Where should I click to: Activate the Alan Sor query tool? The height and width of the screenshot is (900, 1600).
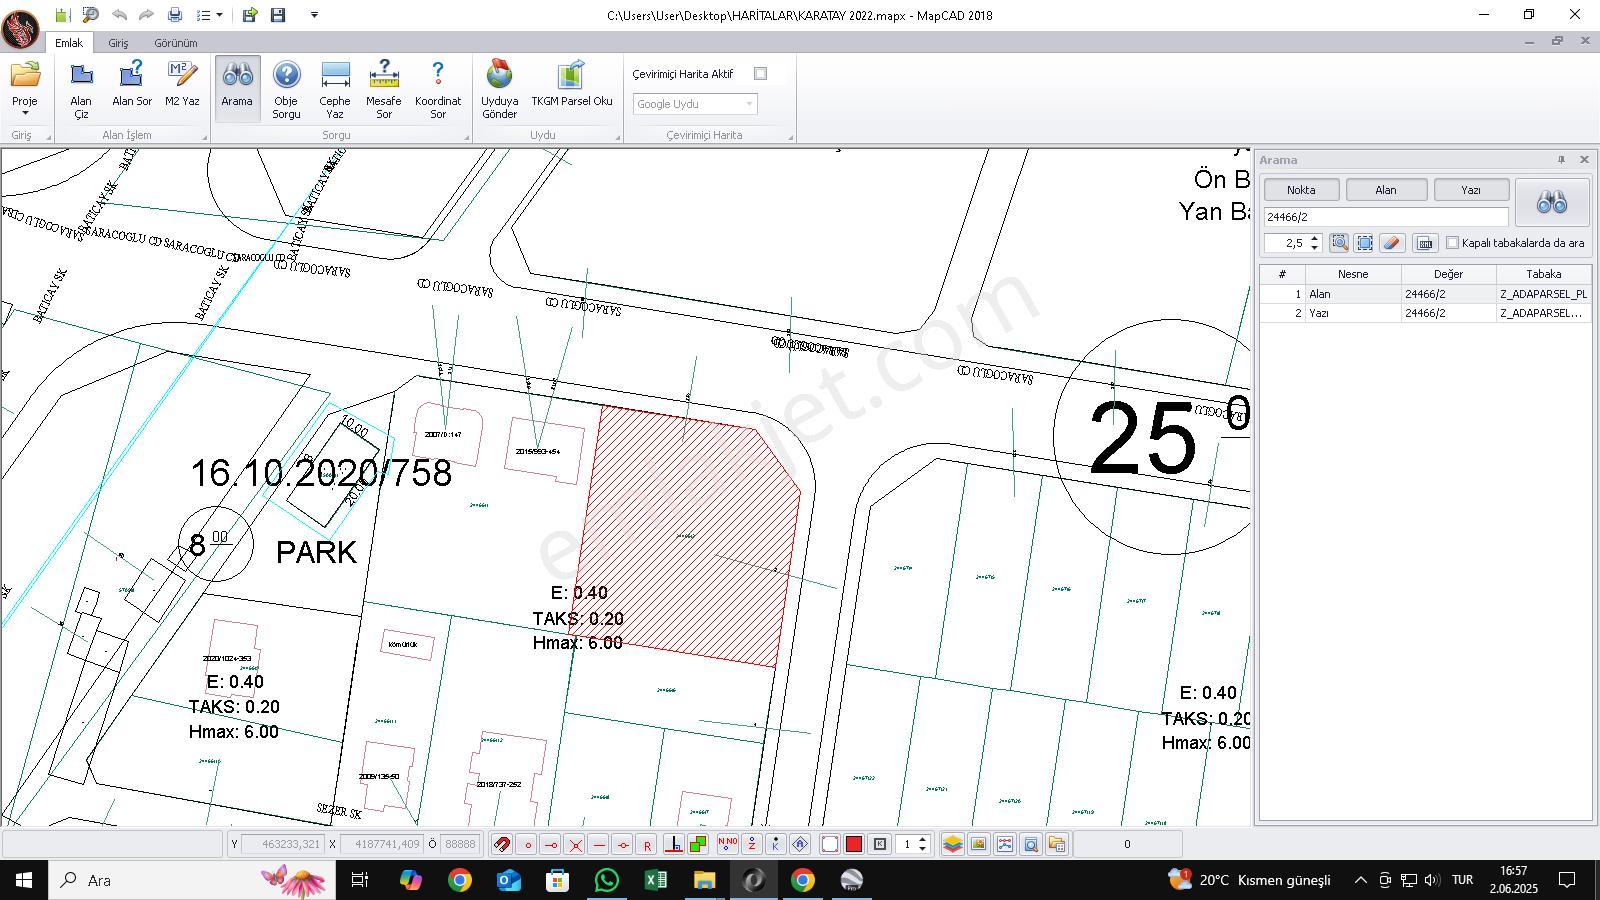[132, 82]
